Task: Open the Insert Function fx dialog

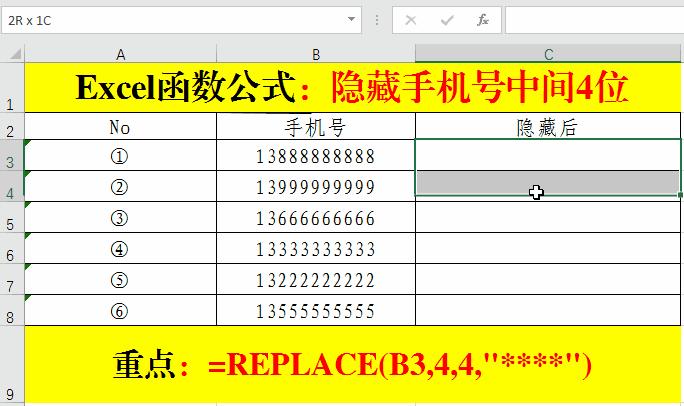Action: (482, 20)
